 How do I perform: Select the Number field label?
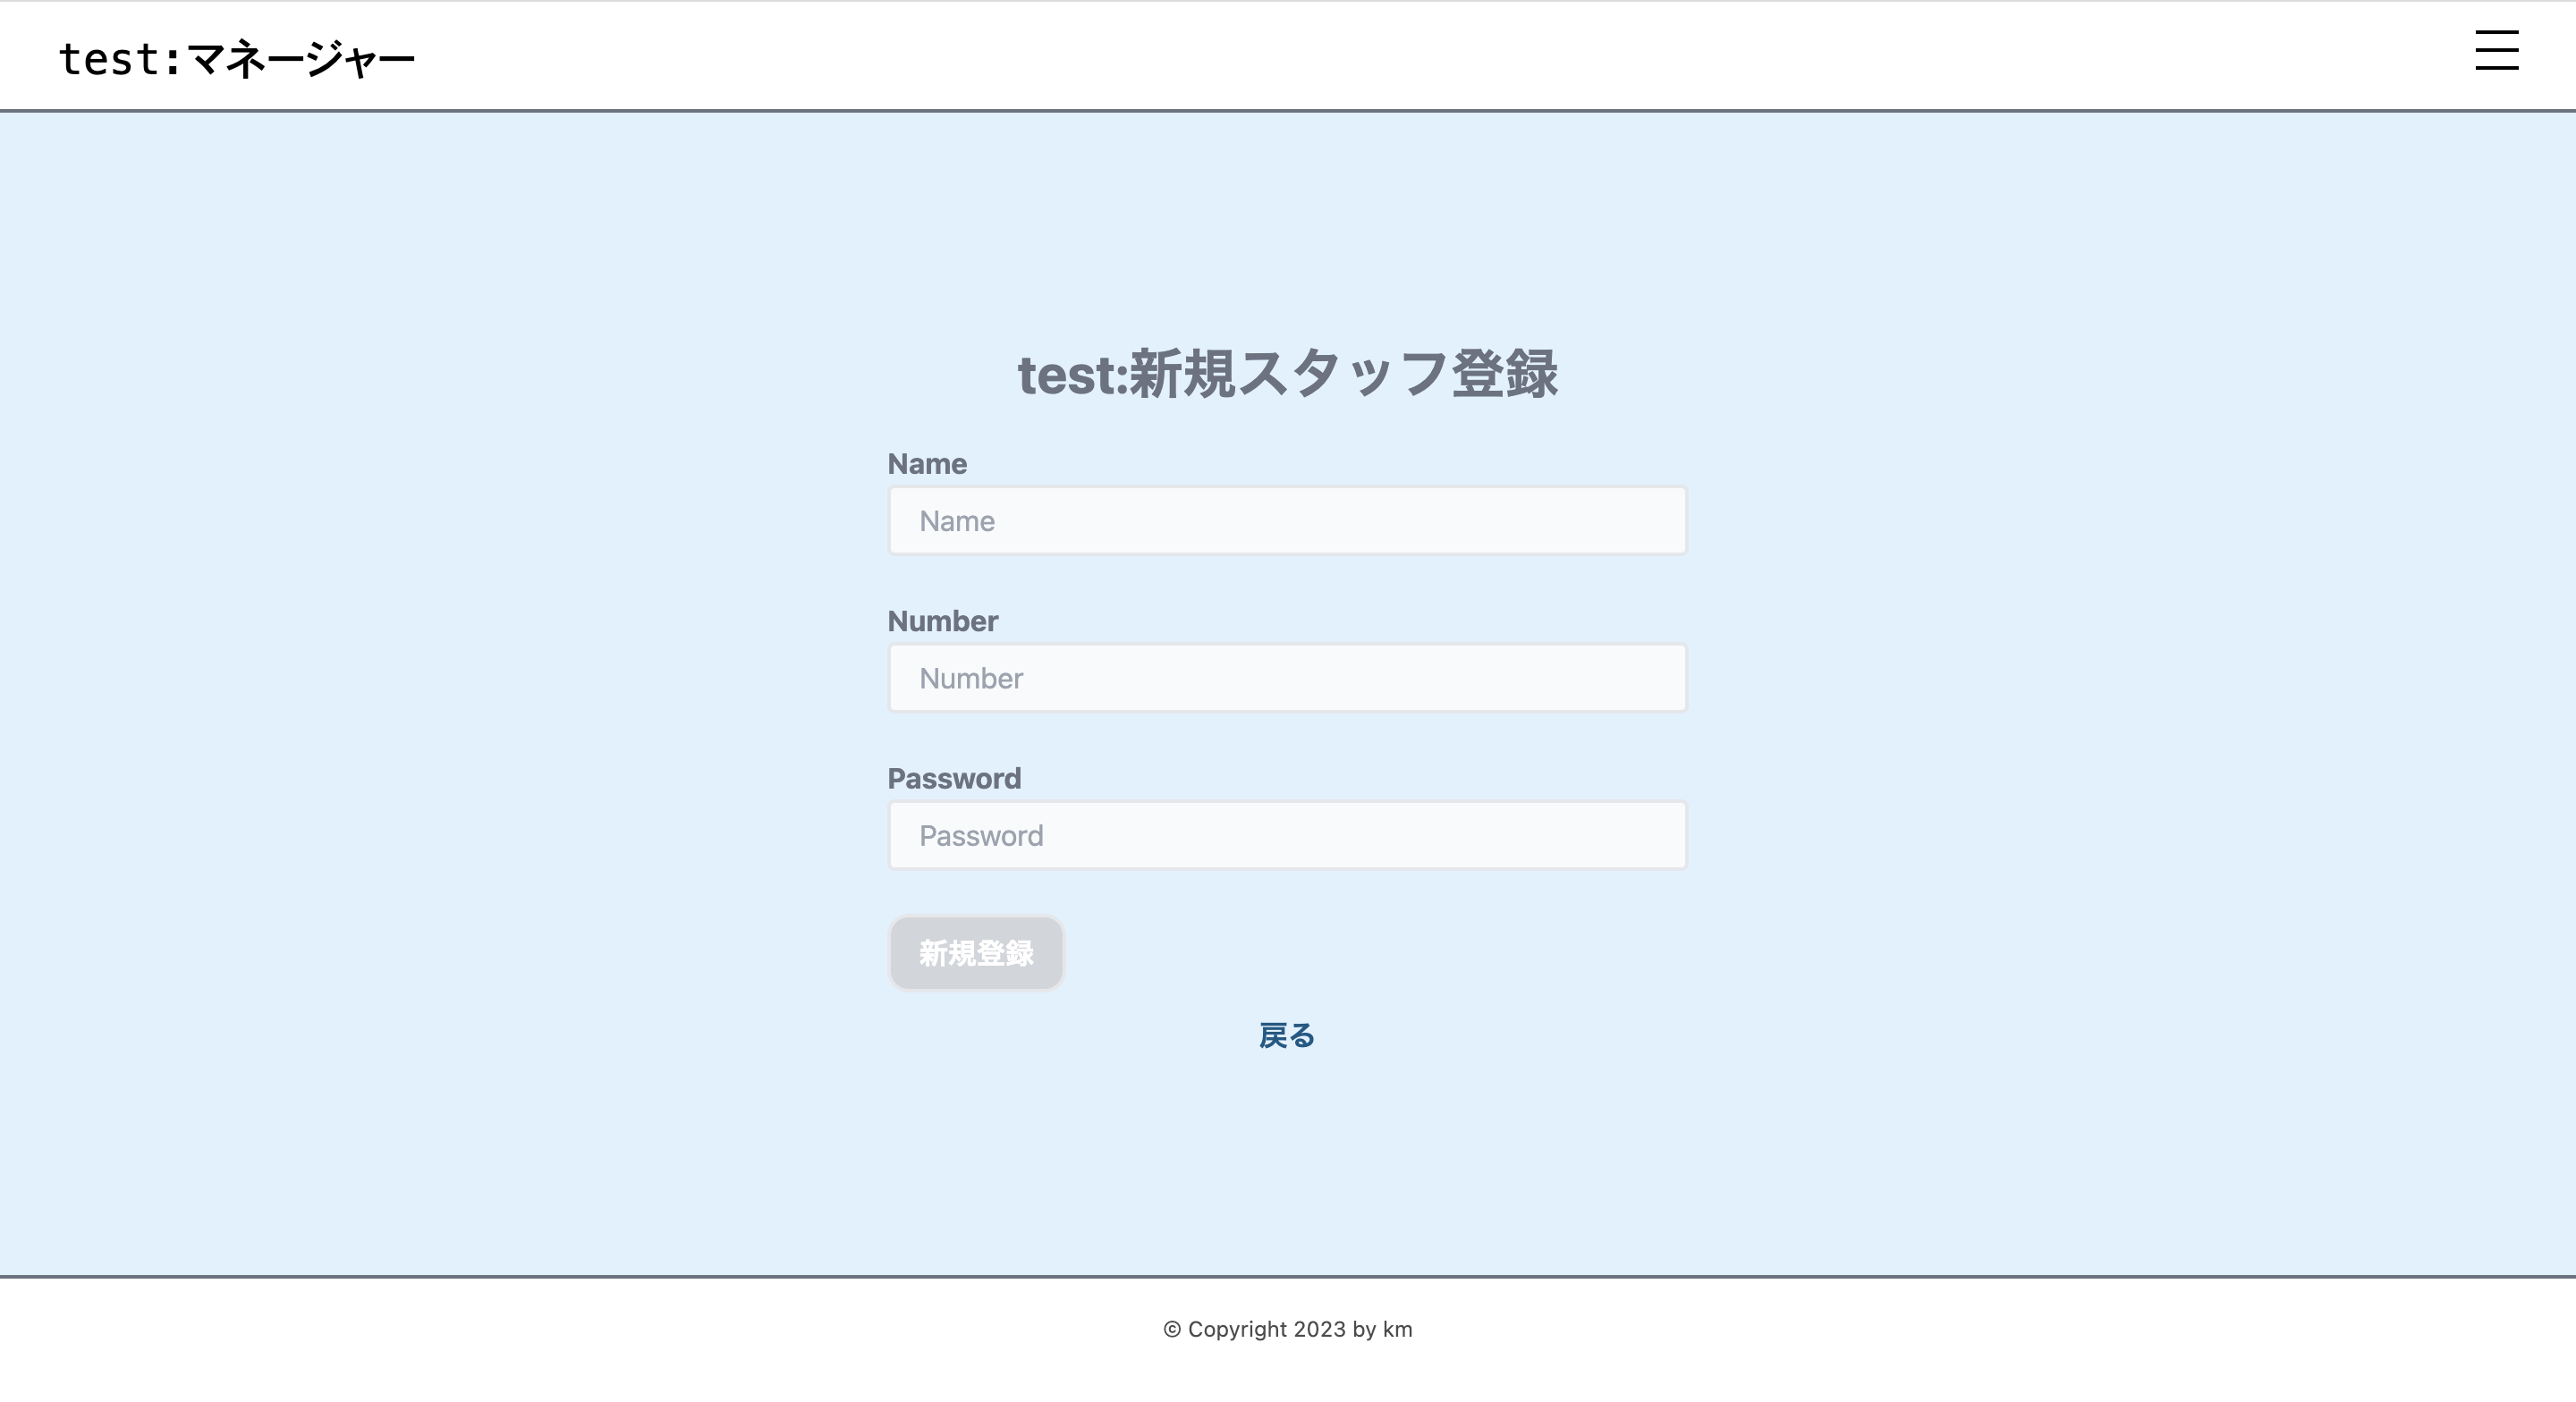coord(942,620)
